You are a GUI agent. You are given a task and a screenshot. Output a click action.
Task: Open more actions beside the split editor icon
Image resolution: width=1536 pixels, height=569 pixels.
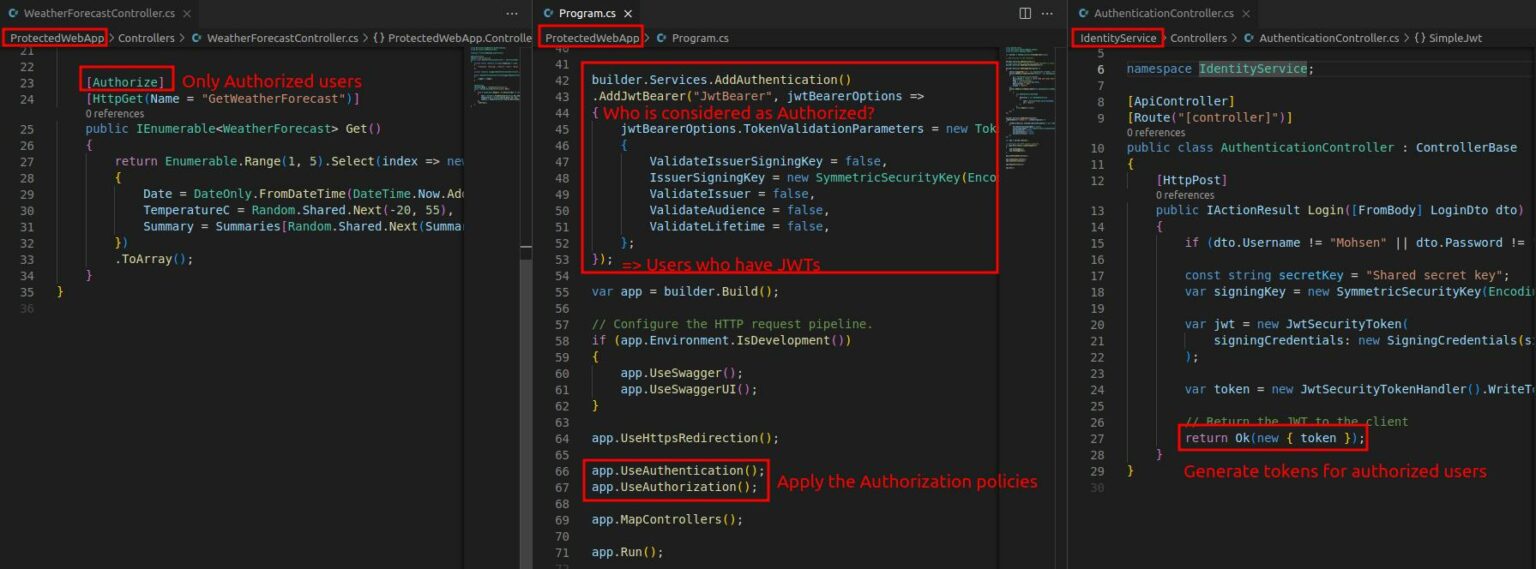point(1049,13)
